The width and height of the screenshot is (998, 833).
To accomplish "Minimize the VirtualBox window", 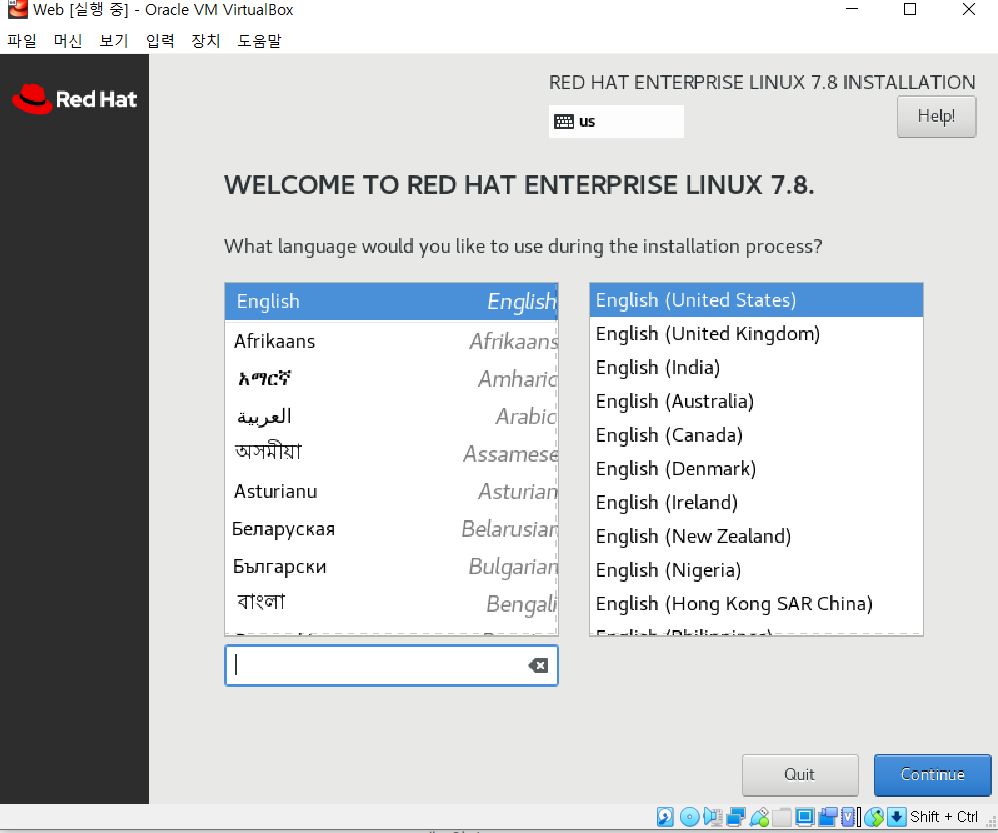I will 852,10.
